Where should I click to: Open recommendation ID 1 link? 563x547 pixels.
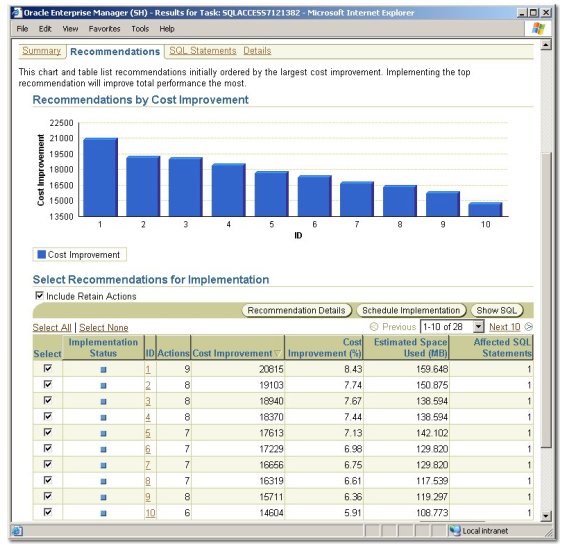tap(148, 369)
